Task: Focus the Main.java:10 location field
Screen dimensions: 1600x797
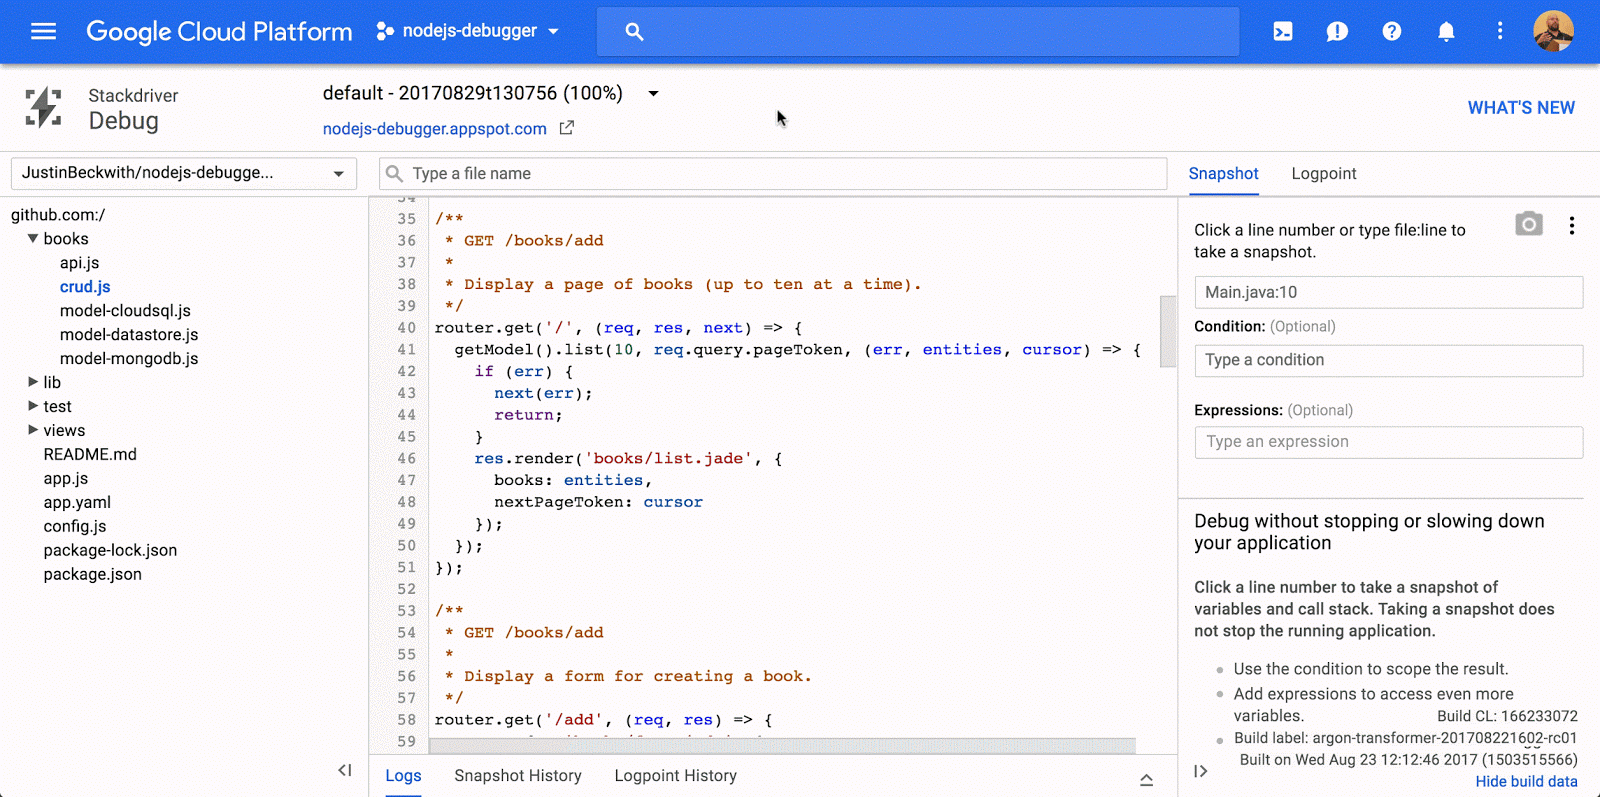Action: coord(1389,292)
